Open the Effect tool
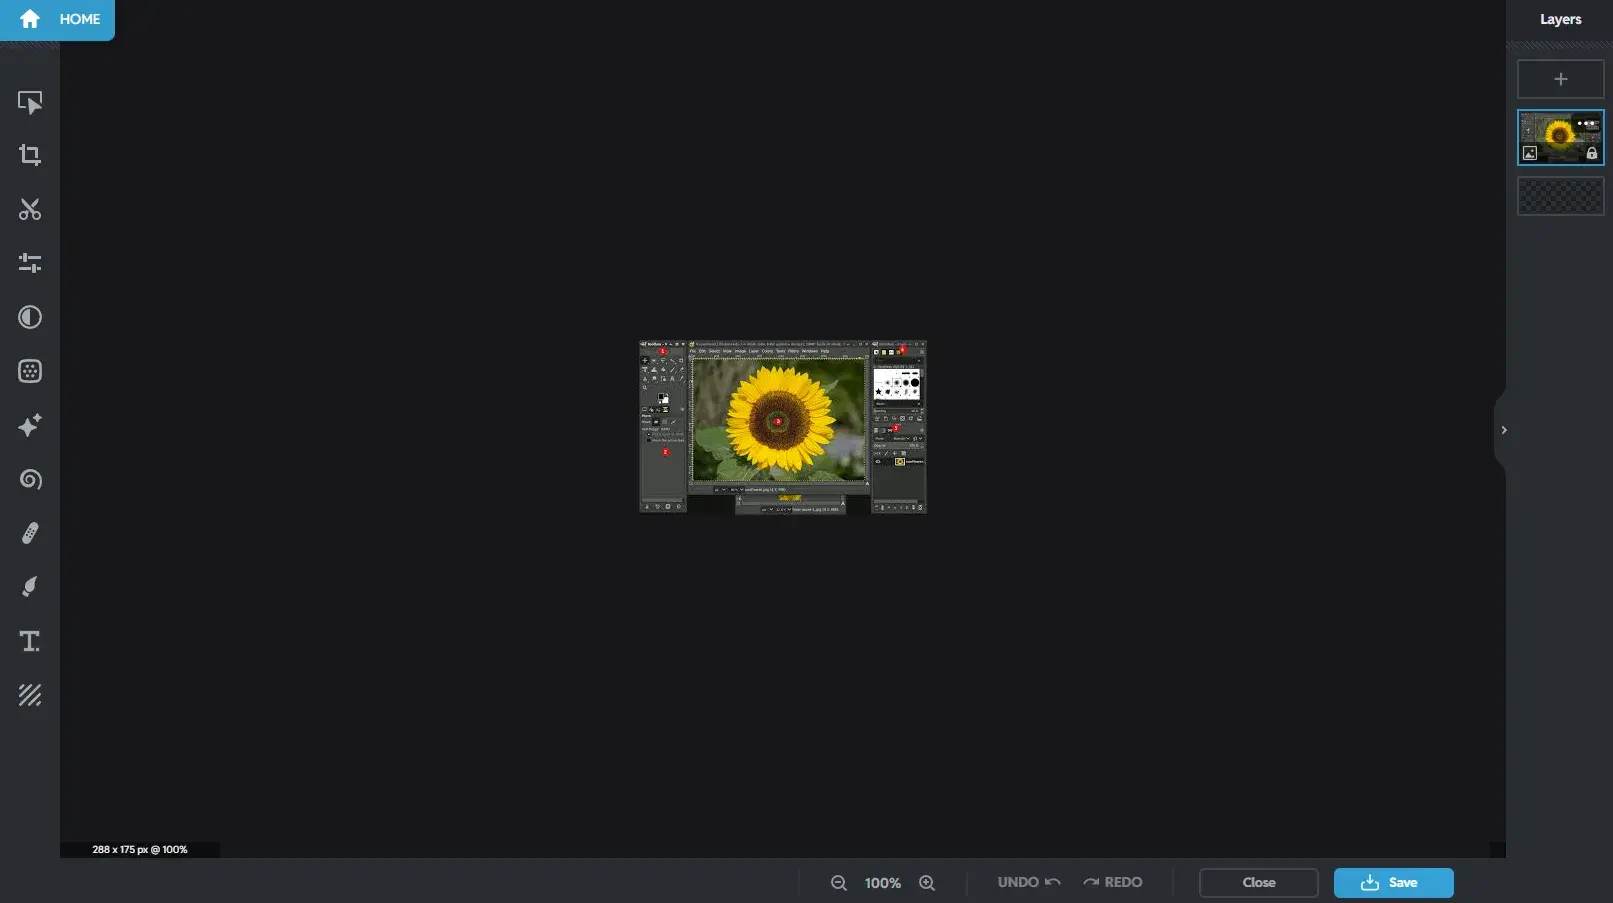The image size is (1613, 903). [30, 371]
